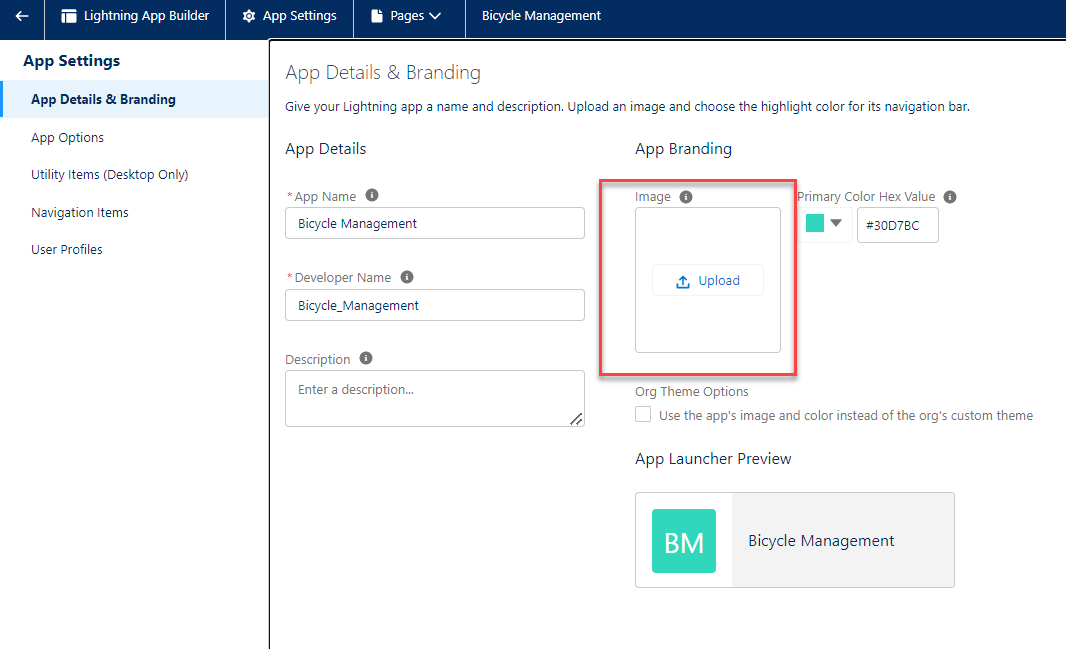The height and width of the screenshot is (649, 1066).
Task: Click the teal primary color swatch
Action: pos(815,225)
